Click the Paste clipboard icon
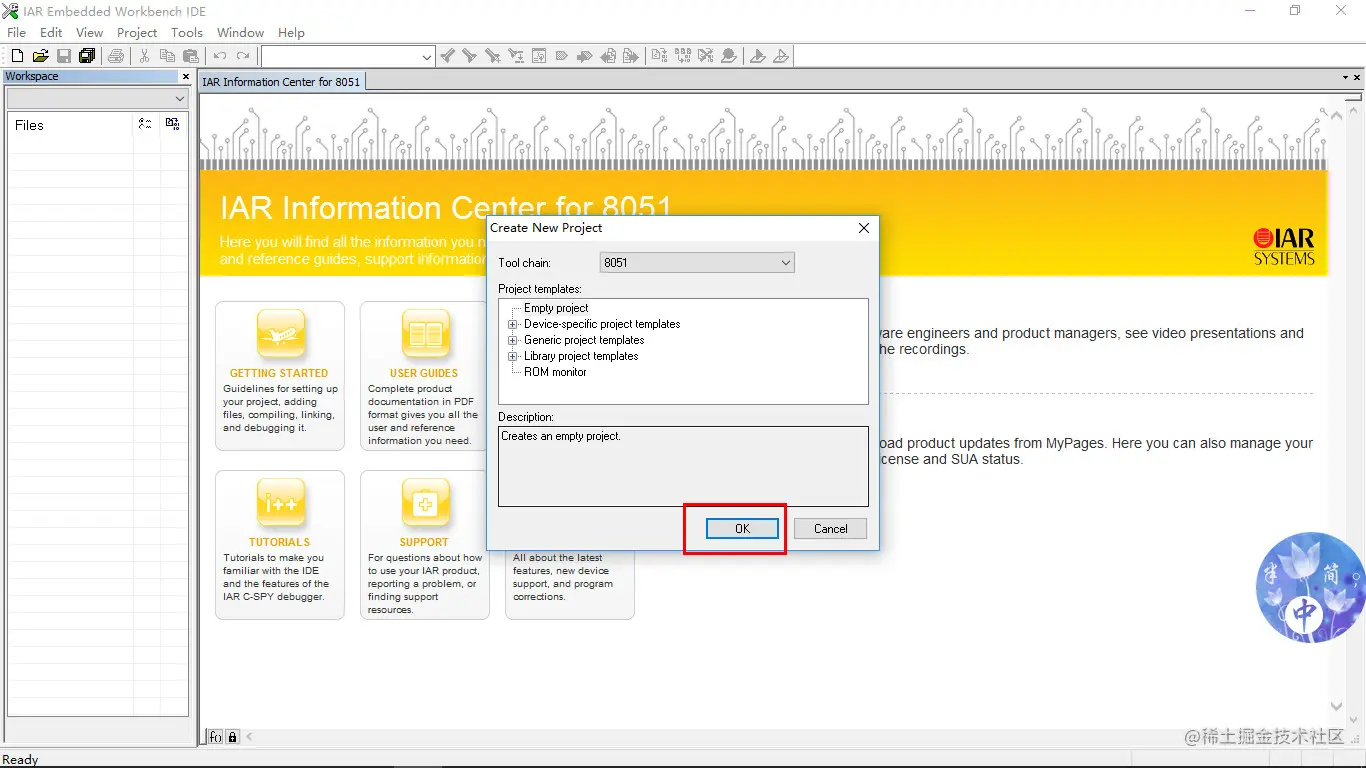The image size is (1366, 768). click(x=190, y=56)
